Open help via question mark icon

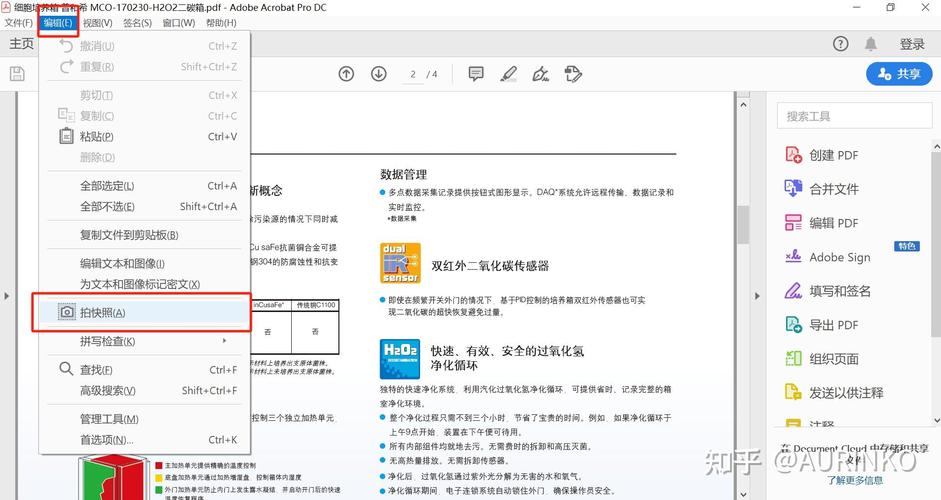pyautogui.click(x=841, y=44)
